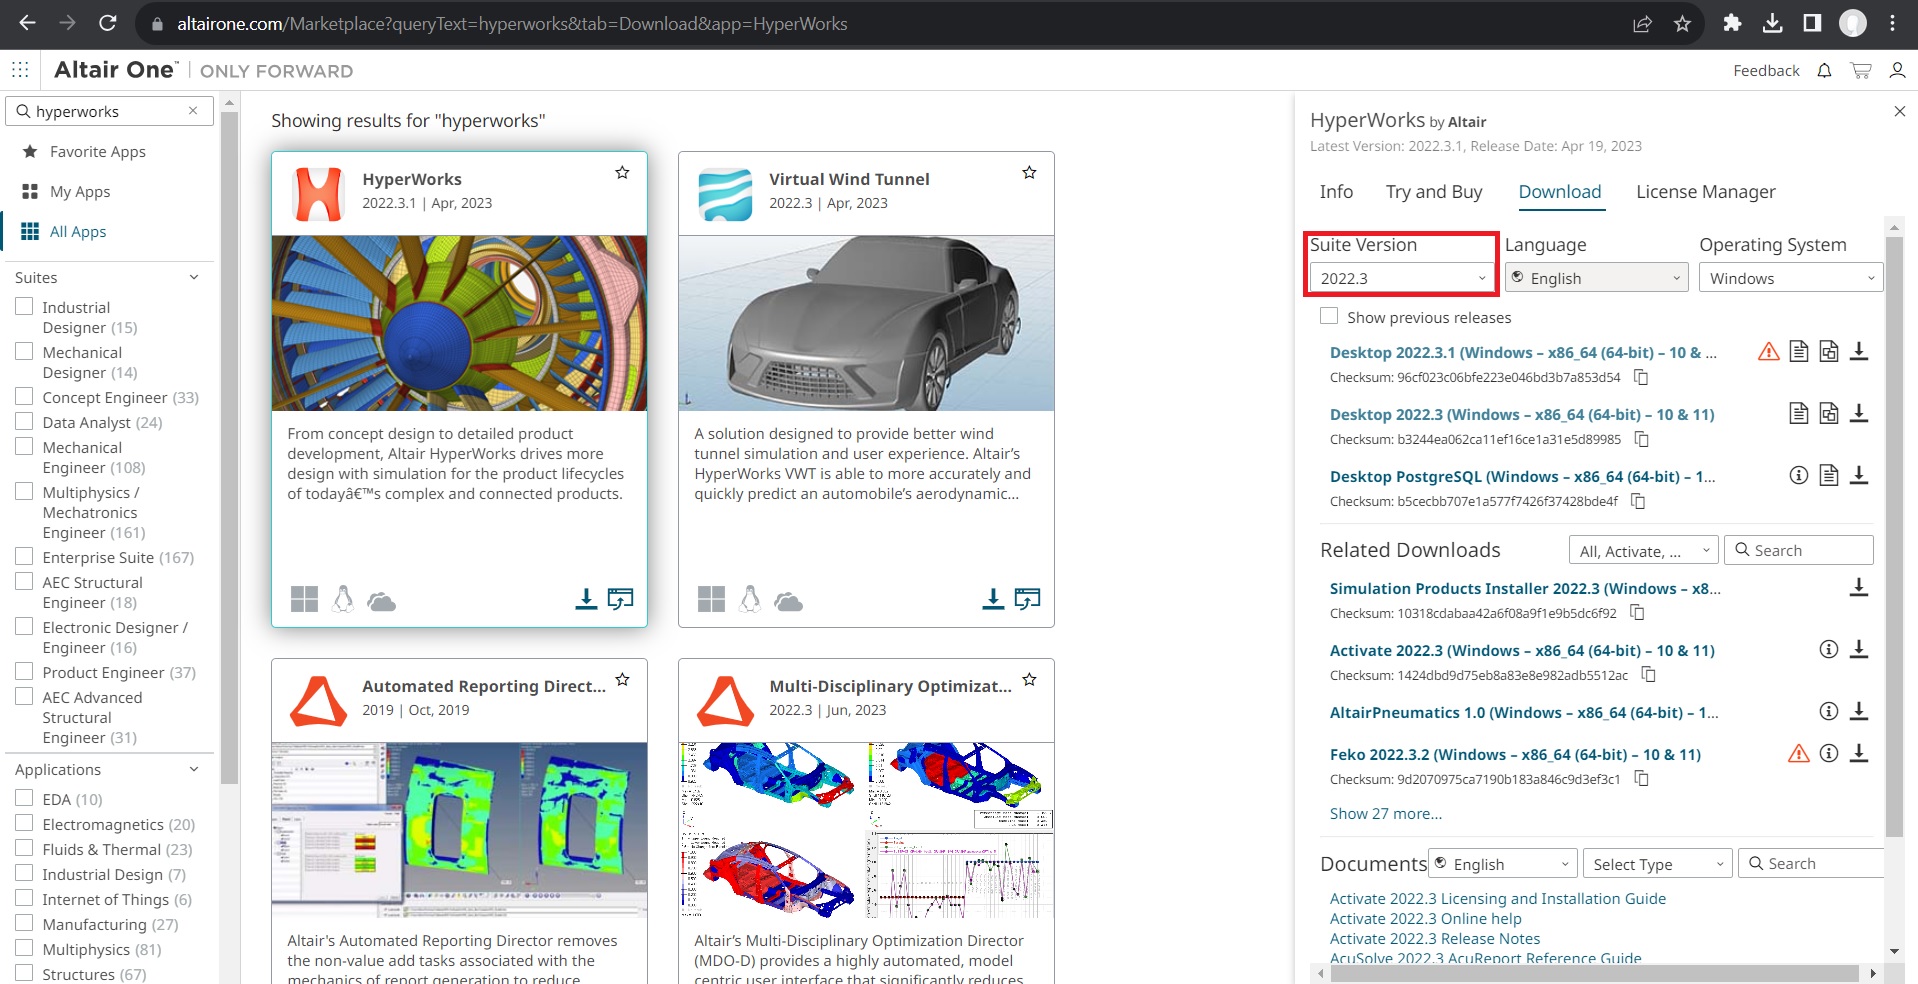The image size is (1918, 984).
Task: Change the Operating System dropdown
Action: coord(1789,278)
